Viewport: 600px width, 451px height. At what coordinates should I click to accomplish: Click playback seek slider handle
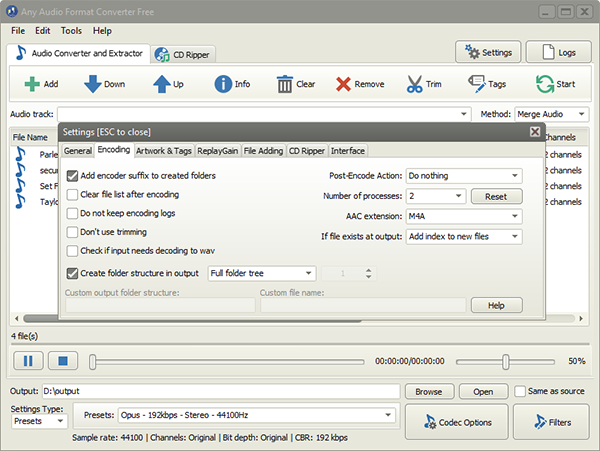pos(93,361)
